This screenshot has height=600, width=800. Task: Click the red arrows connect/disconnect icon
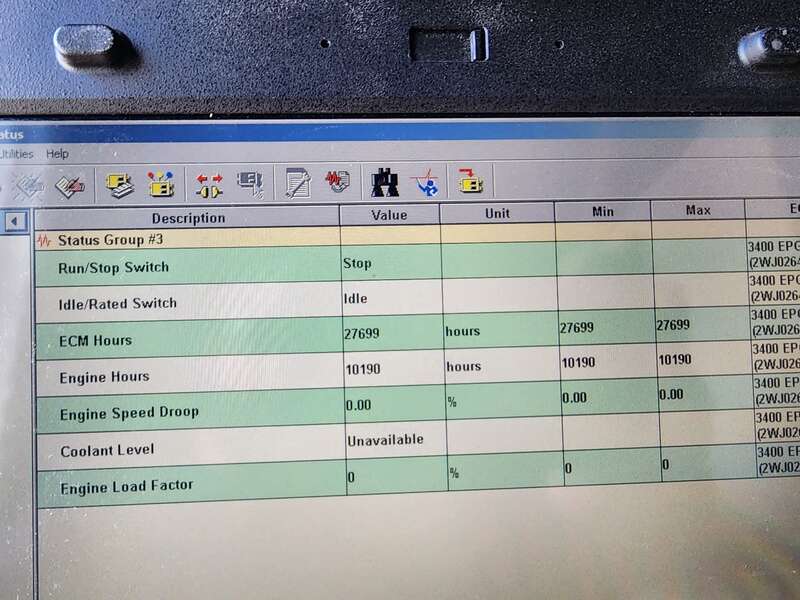(209, 184)
